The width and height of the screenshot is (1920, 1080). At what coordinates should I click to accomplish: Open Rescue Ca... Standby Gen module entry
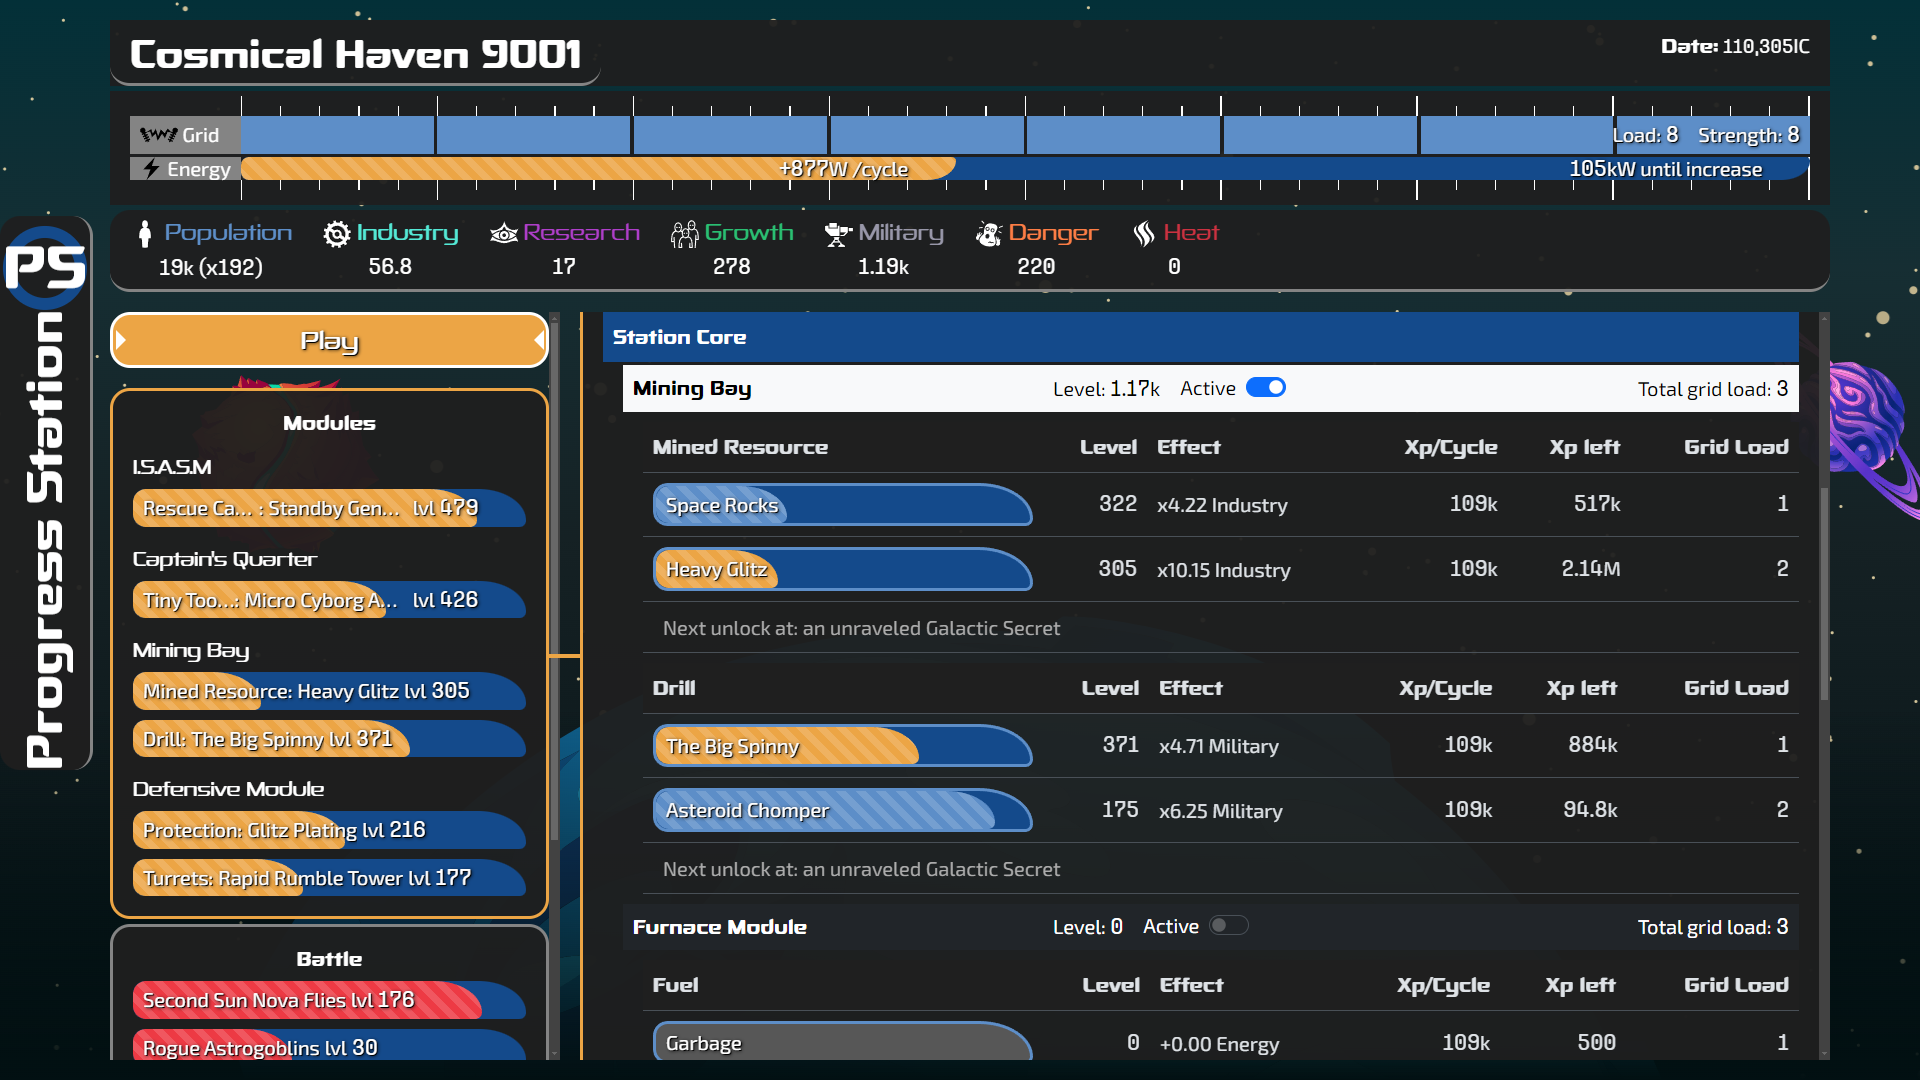pos(329,508)
